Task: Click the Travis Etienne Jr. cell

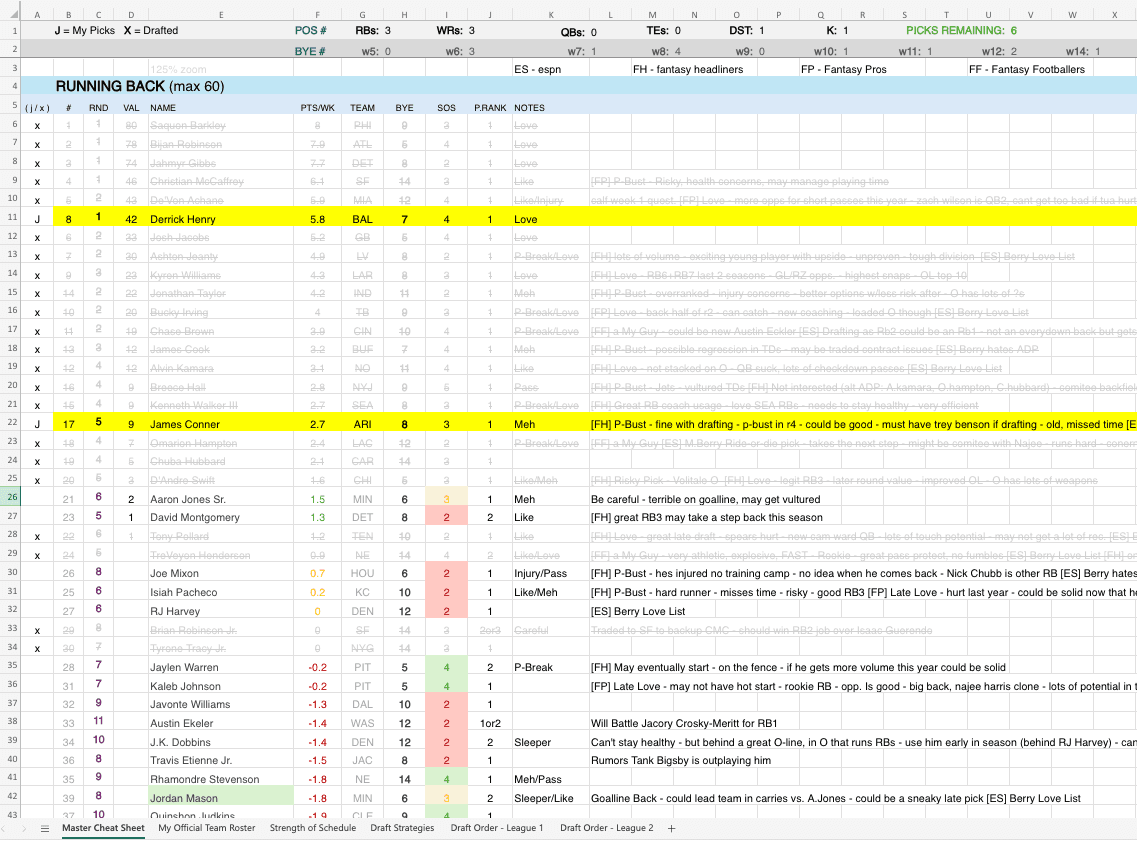Action: [220, 760]
